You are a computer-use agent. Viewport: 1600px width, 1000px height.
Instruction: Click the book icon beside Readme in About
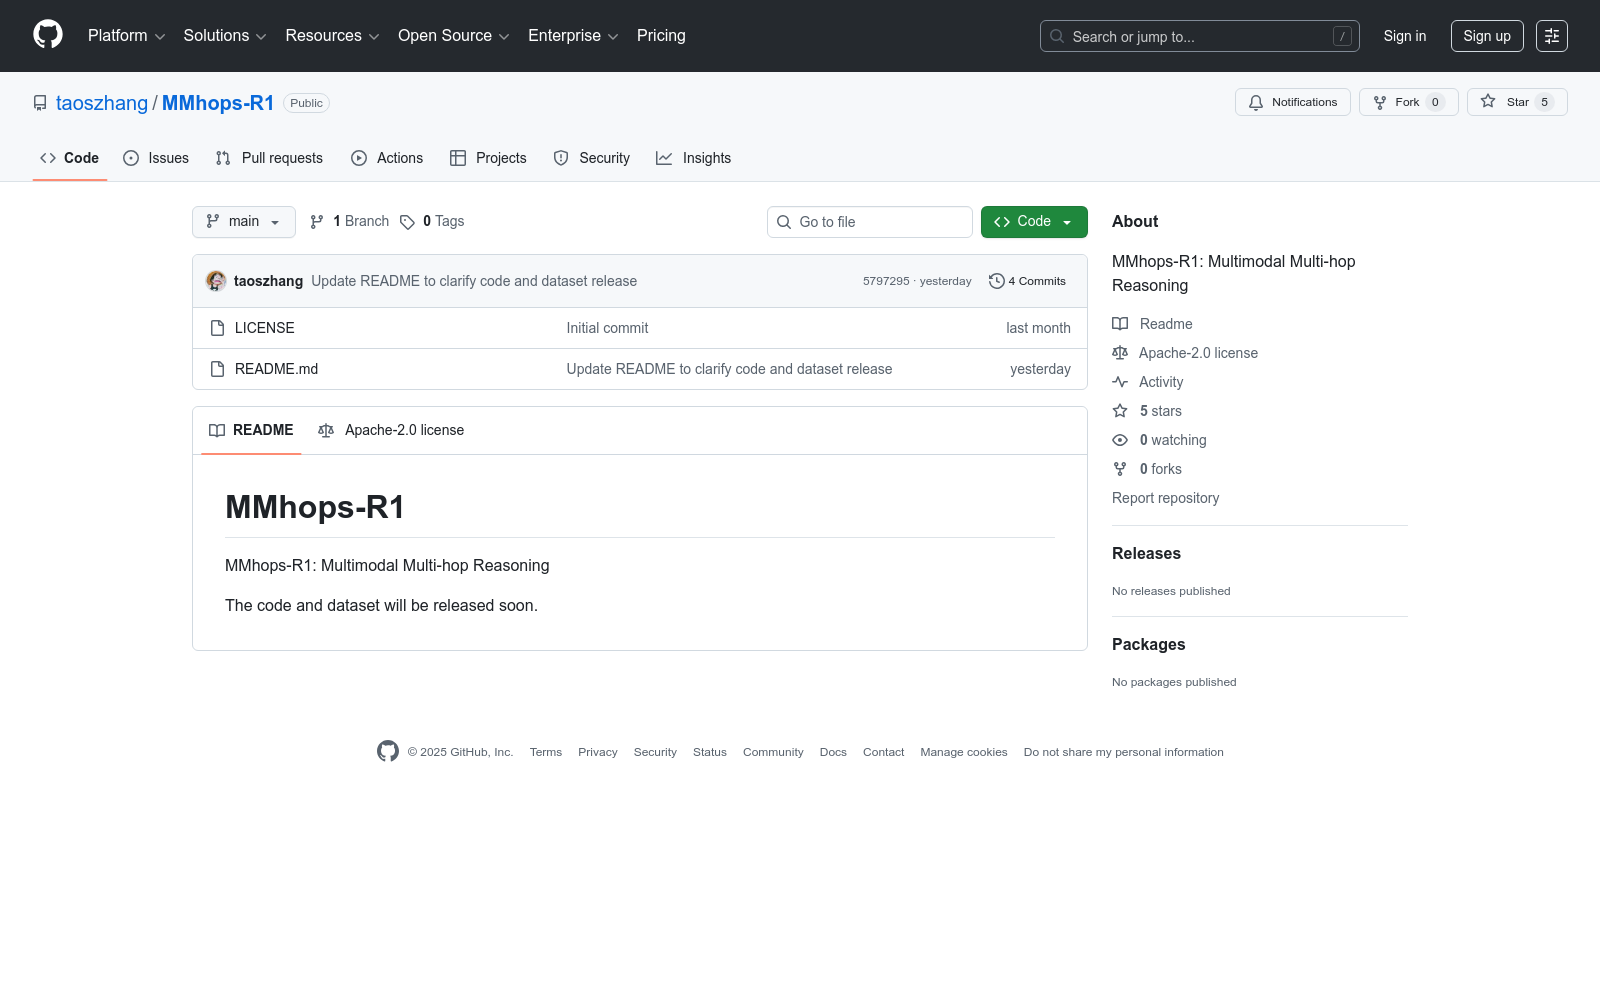click(x=1120, y=324)
